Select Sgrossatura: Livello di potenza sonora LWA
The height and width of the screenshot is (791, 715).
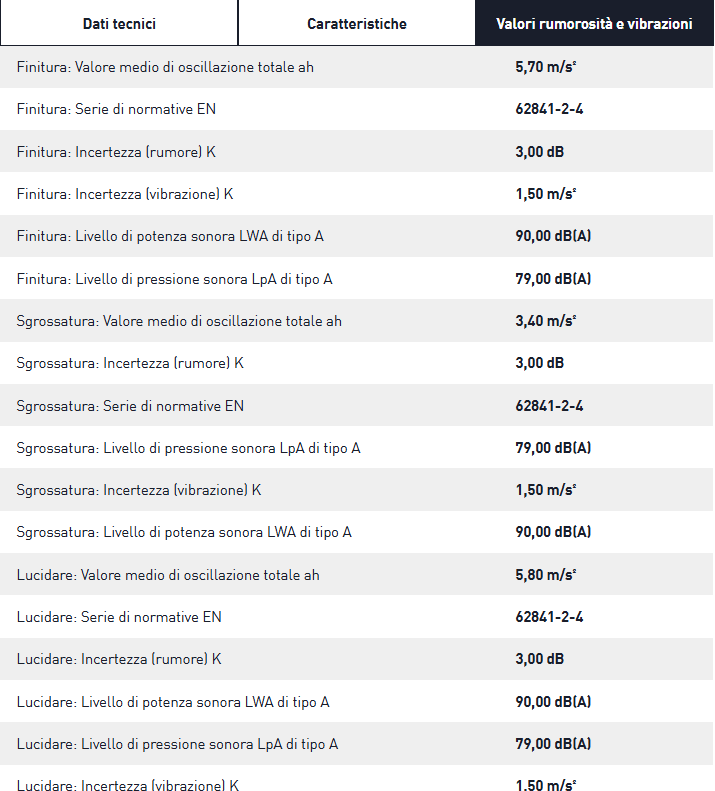[184, 532]
